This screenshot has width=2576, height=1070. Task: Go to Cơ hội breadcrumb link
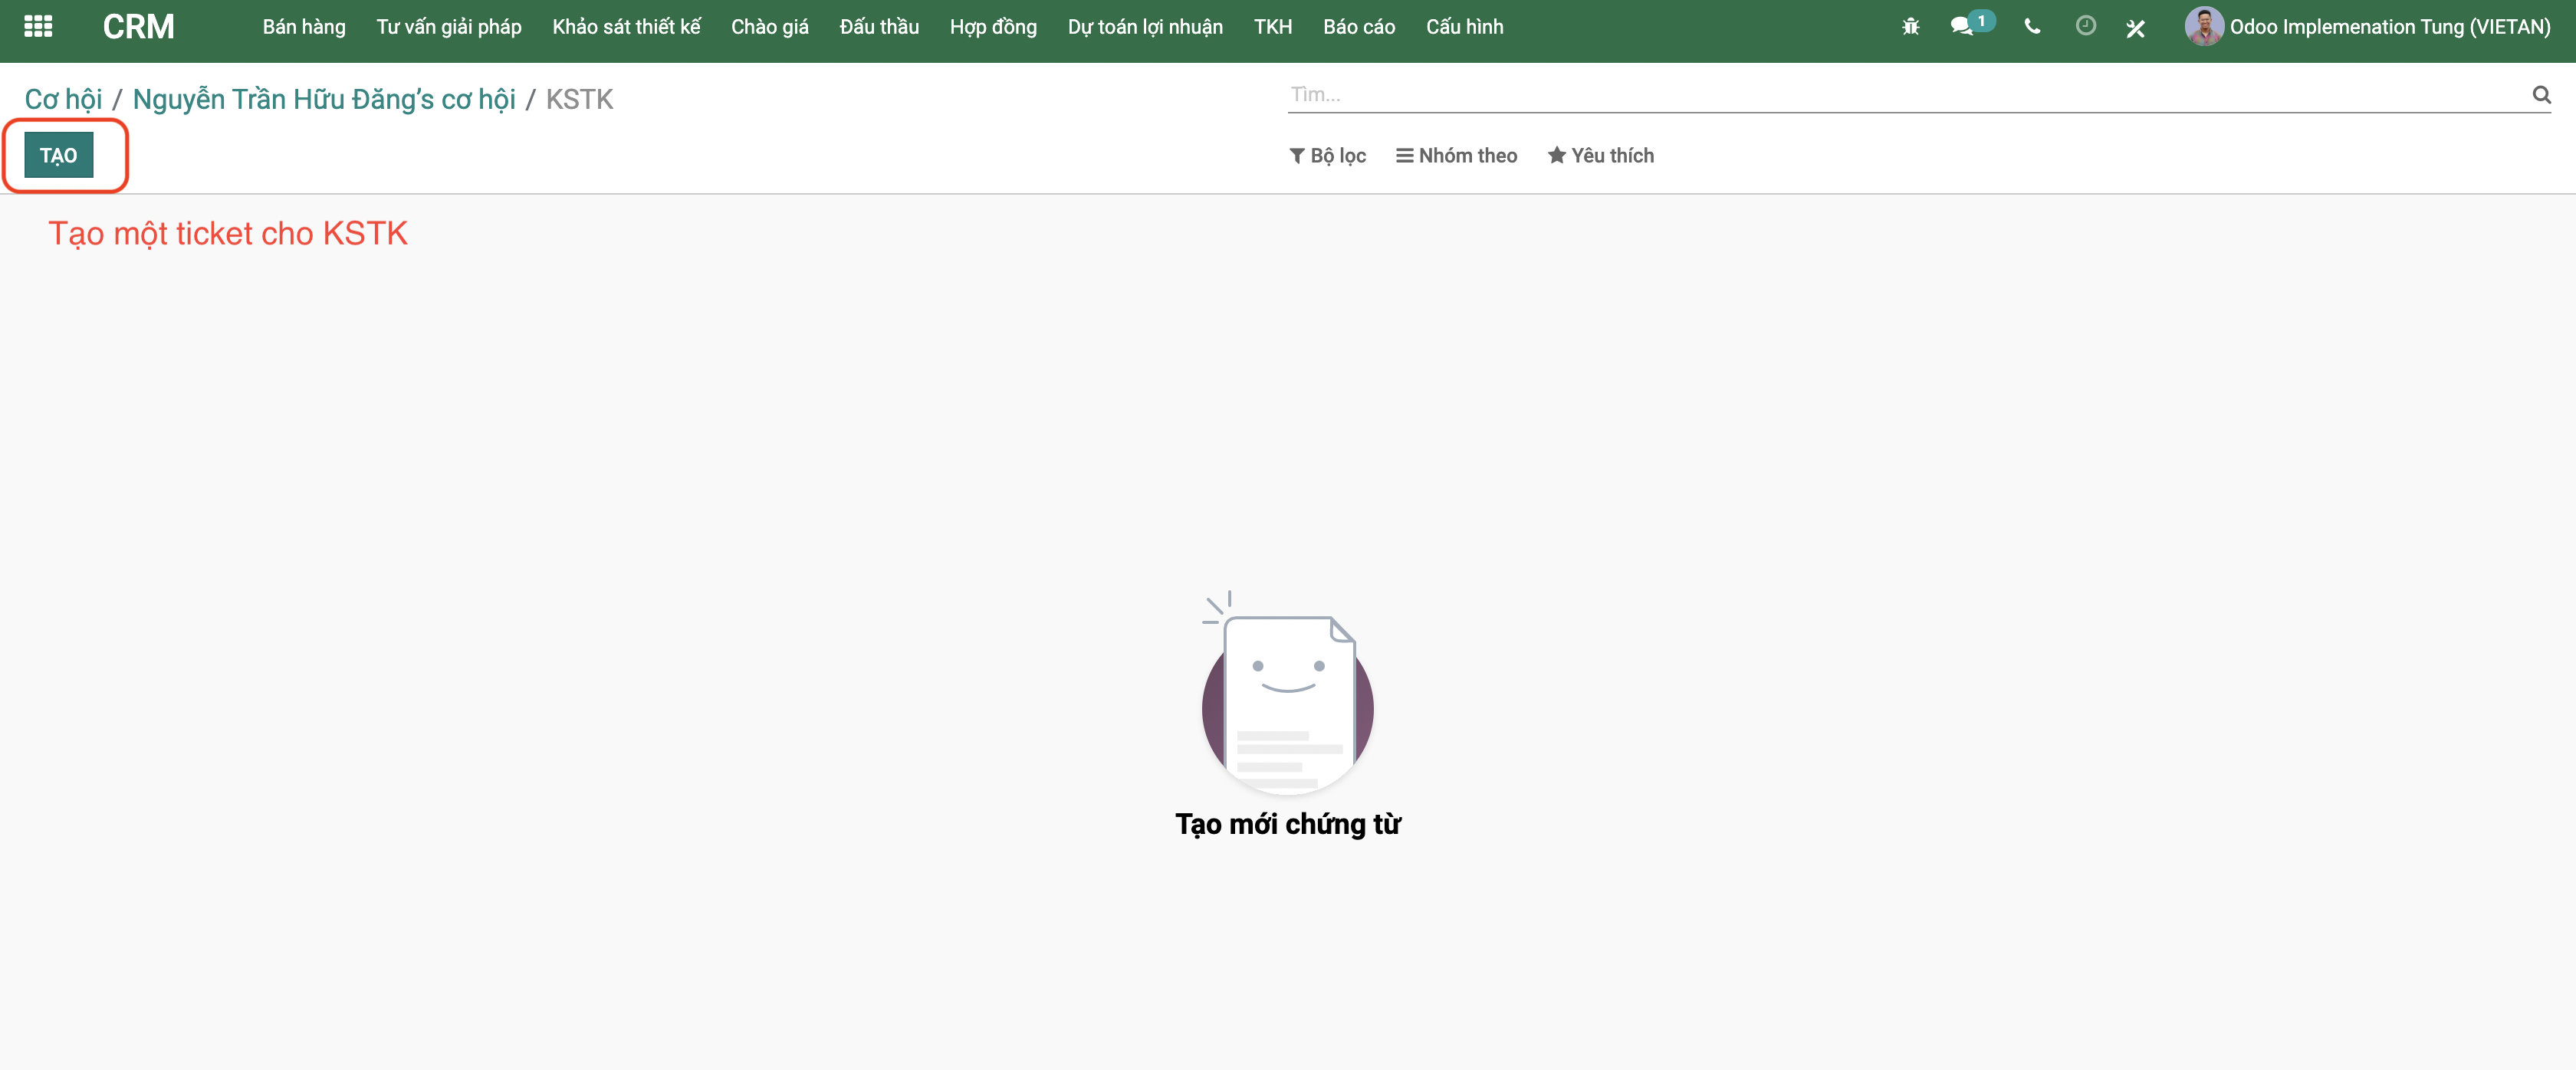click(63, 99)
